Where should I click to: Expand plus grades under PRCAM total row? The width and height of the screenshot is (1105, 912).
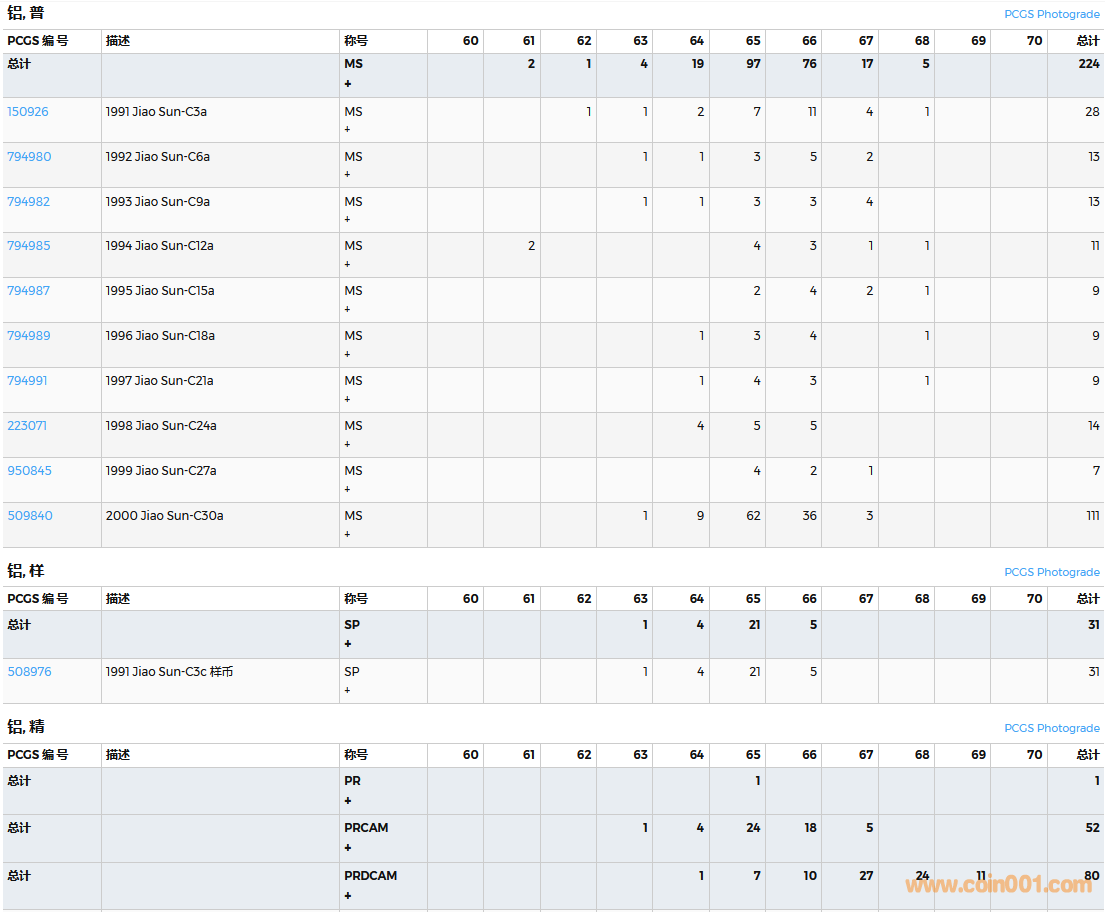tap(348, 848)
